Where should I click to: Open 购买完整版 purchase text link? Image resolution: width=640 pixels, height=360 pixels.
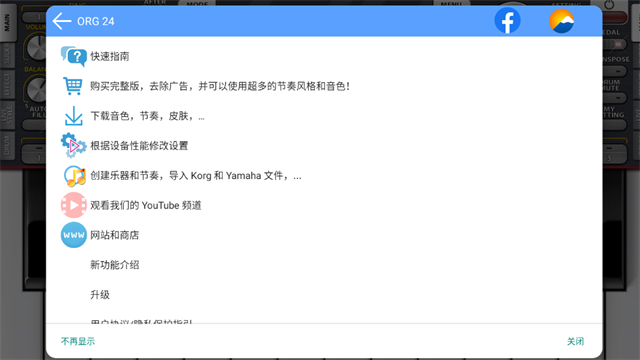(220, 86)
